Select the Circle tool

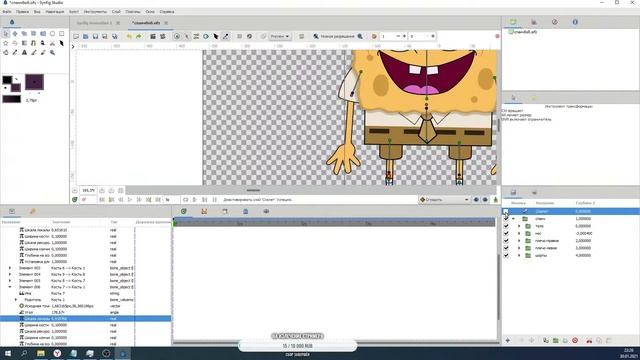pos(53,33)
